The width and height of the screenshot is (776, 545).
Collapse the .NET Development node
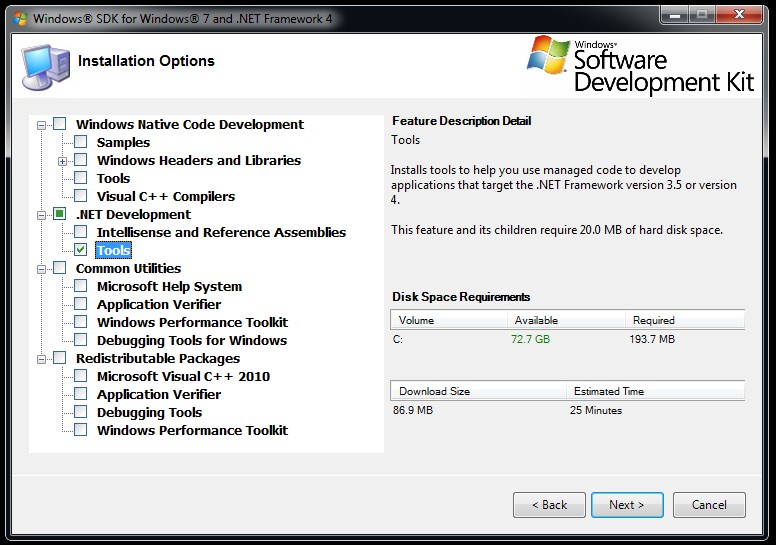[42, 215]
